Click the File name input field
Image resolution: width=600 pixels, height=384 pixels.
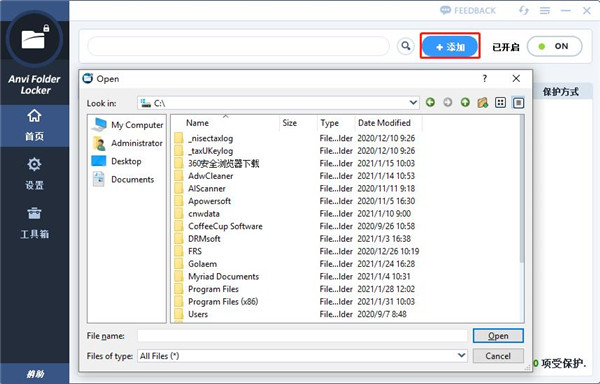pos(302,336)
